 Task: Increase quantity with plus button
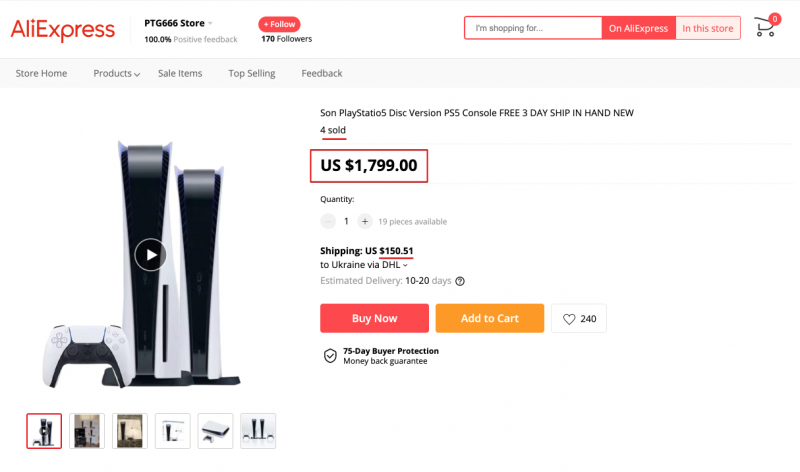coord(365,221)
